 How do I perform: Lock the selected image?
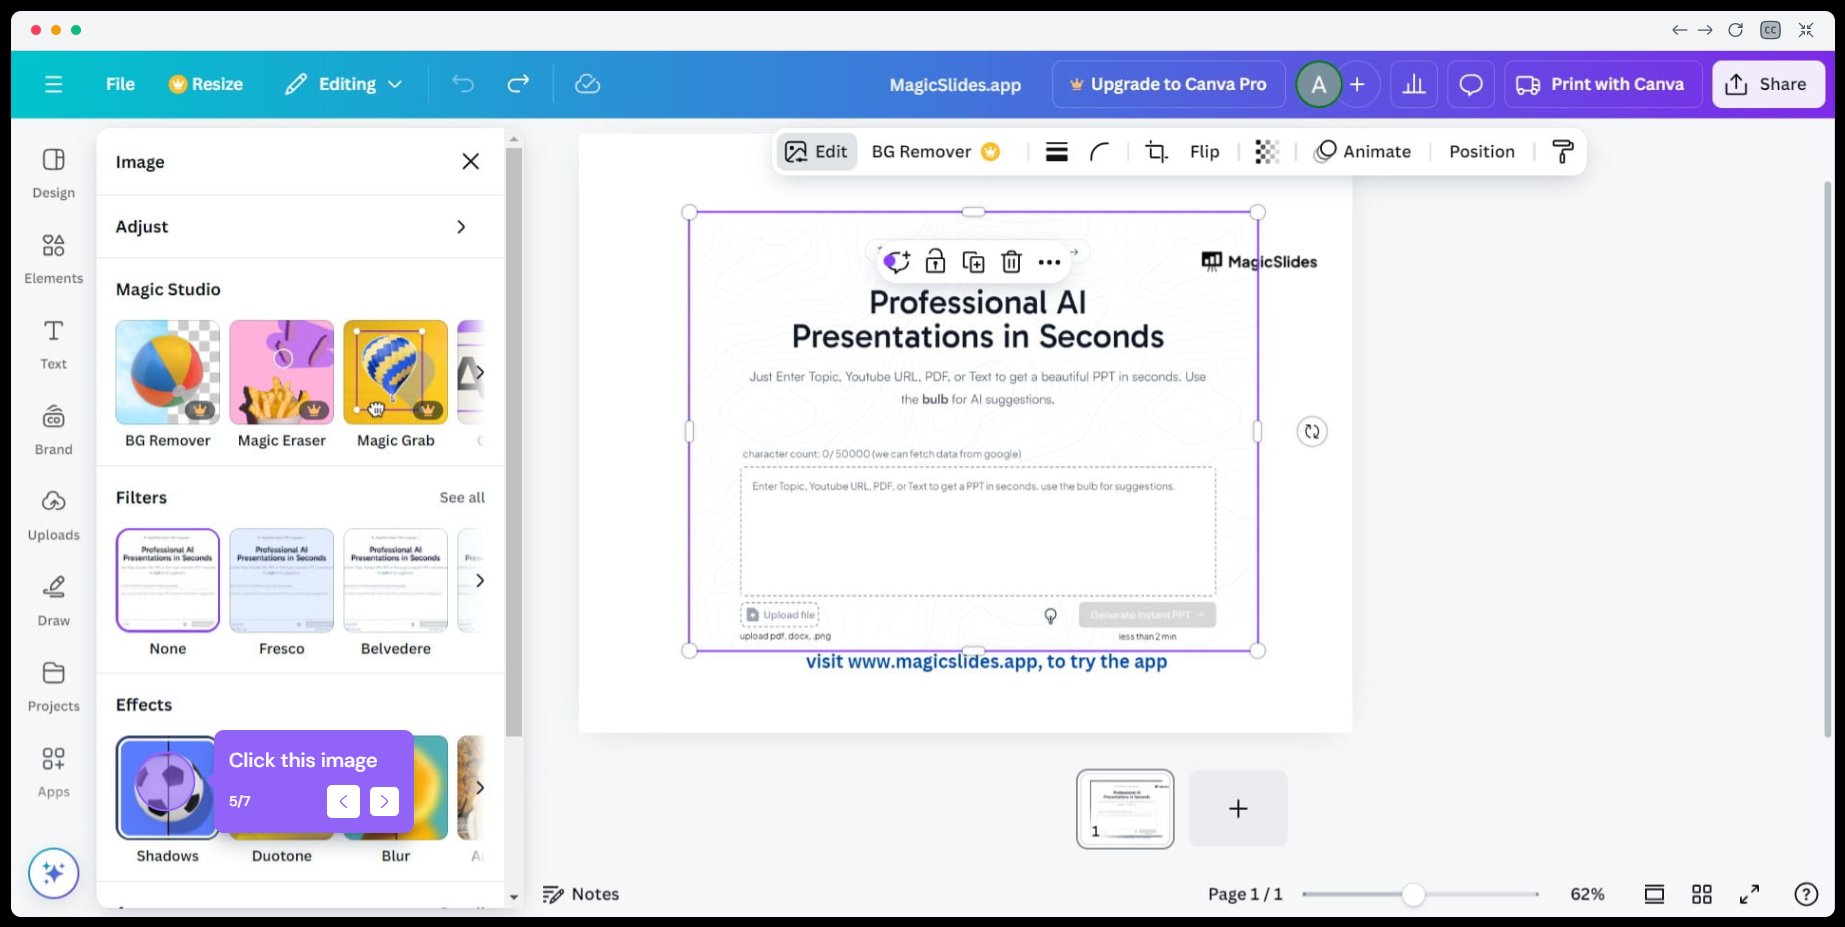[x=935, y=262]
